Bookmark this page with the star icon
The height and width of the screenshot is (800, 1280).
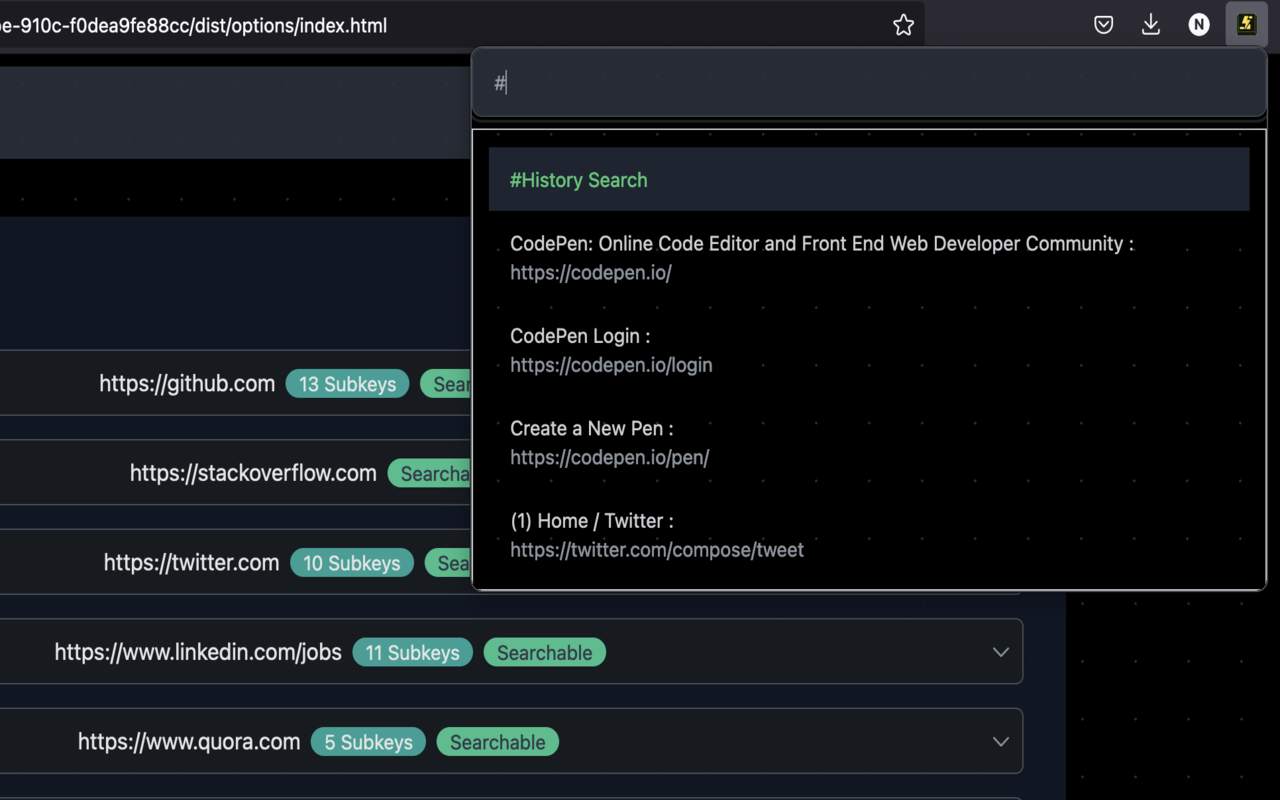pyautogui.click(x=903, y=25)
